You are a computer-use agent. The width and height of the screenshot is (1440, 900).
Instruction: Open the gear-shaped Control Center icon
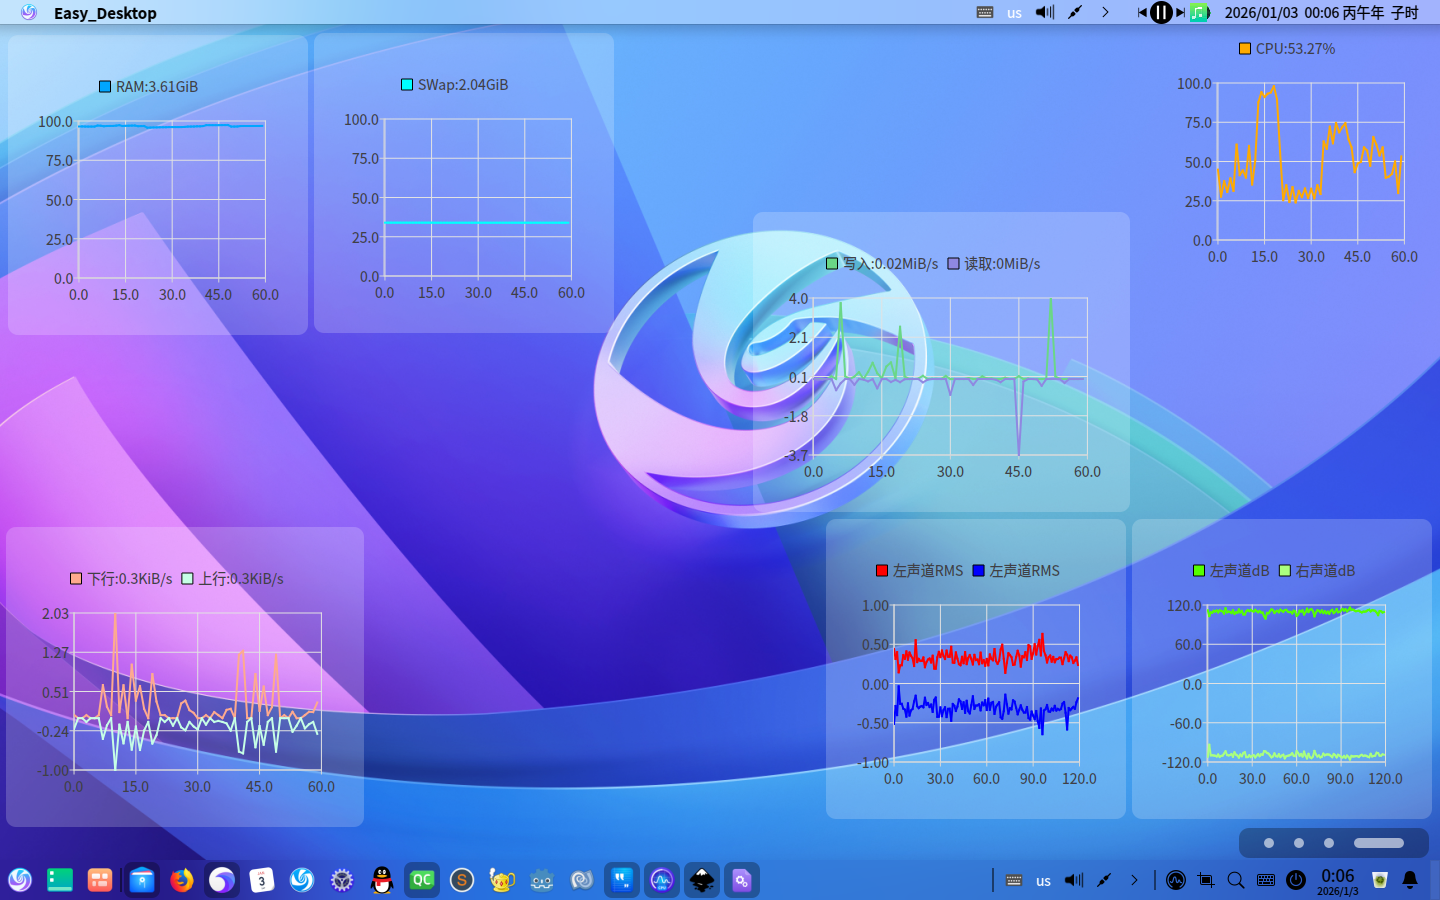(342, 880)
